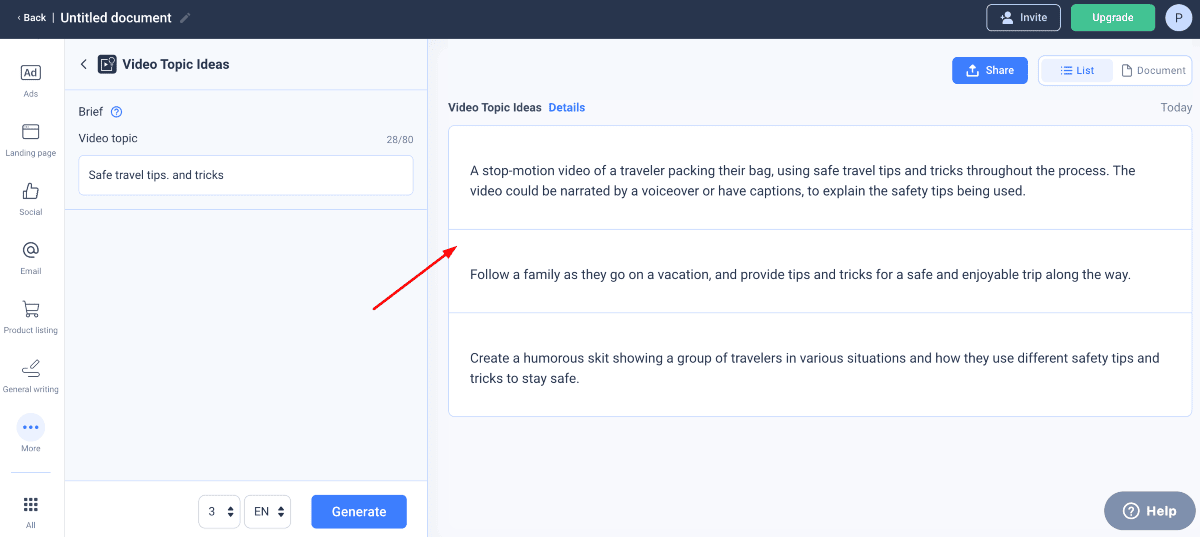Click the Generate button
This screenshot has height=537, width=1200.
358,511
